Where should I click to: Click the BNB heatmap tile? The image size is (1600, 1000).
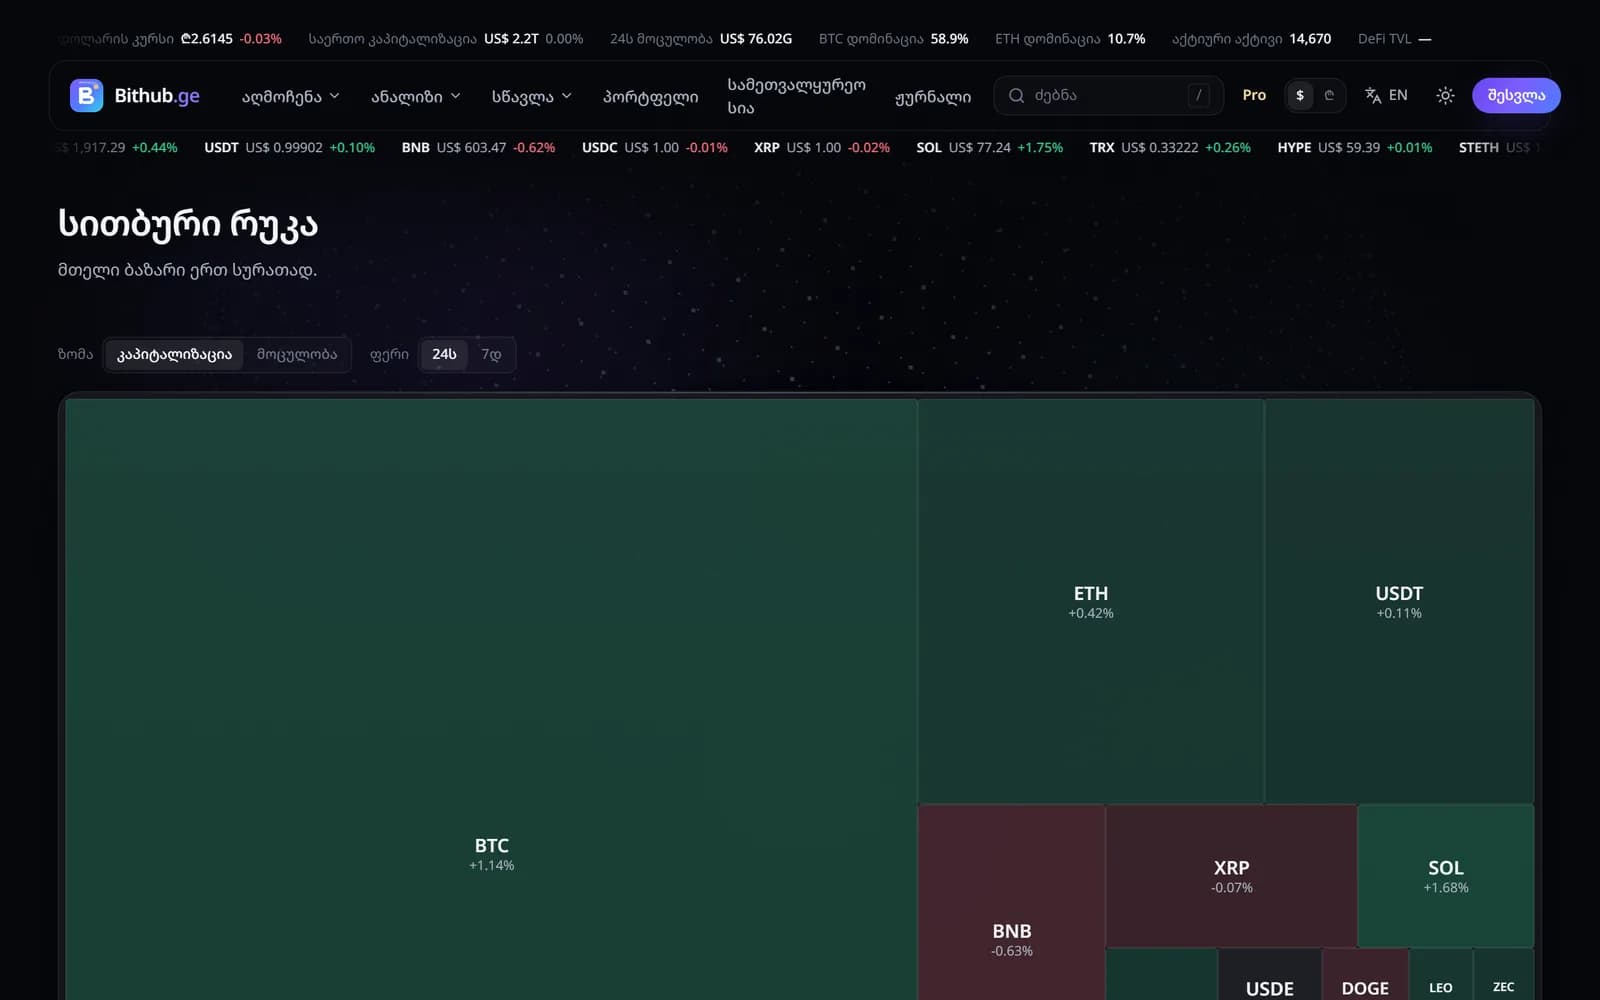coord(1012,903)
